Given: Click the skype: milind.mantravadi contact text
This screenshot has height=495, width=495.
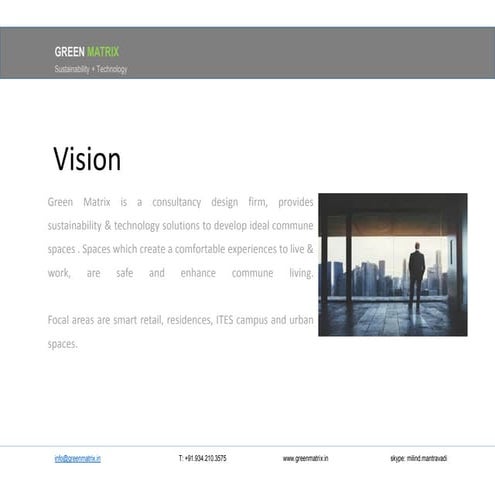Looking at the screenshot, I should tap(419, 458).
